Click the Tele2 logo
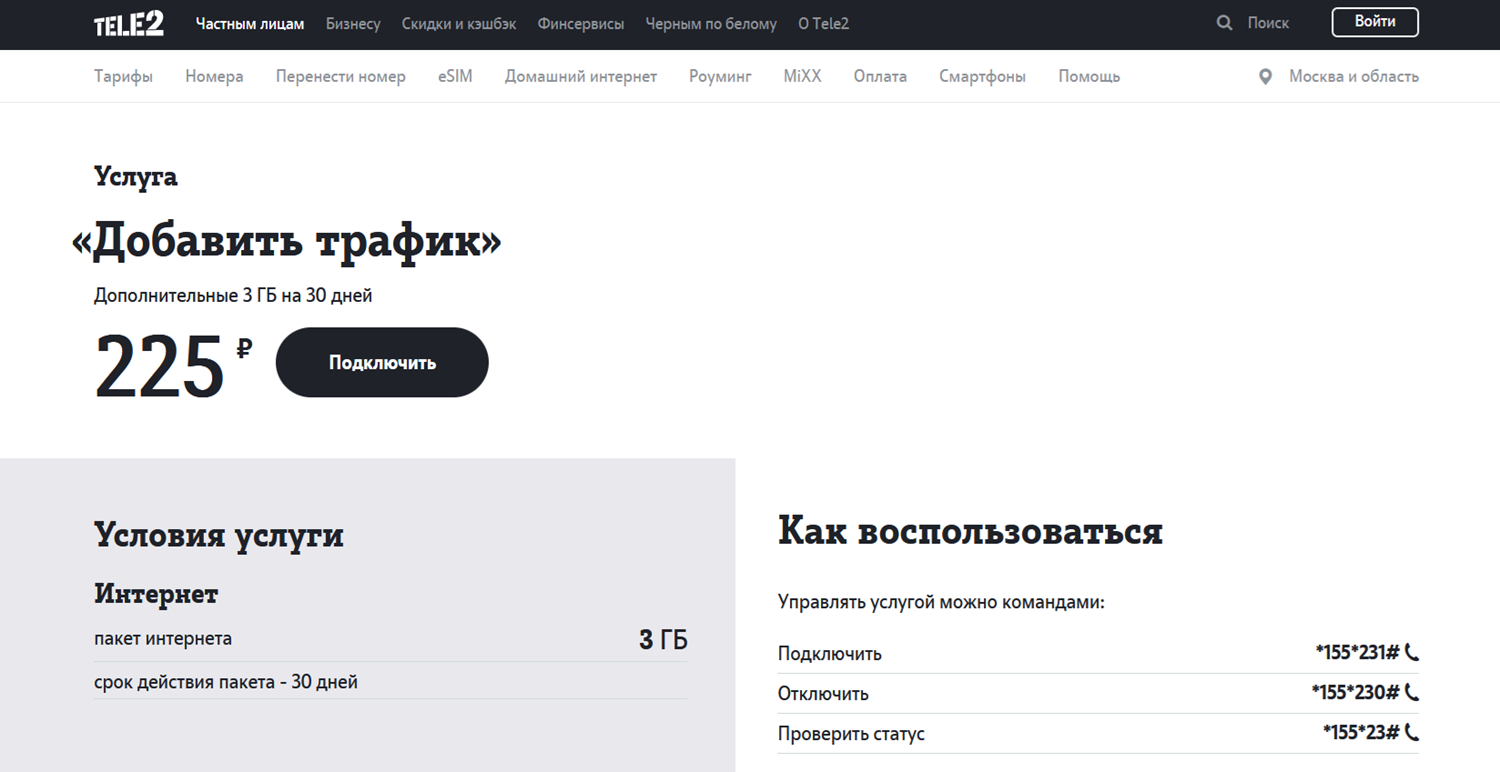 coord(129,24)
